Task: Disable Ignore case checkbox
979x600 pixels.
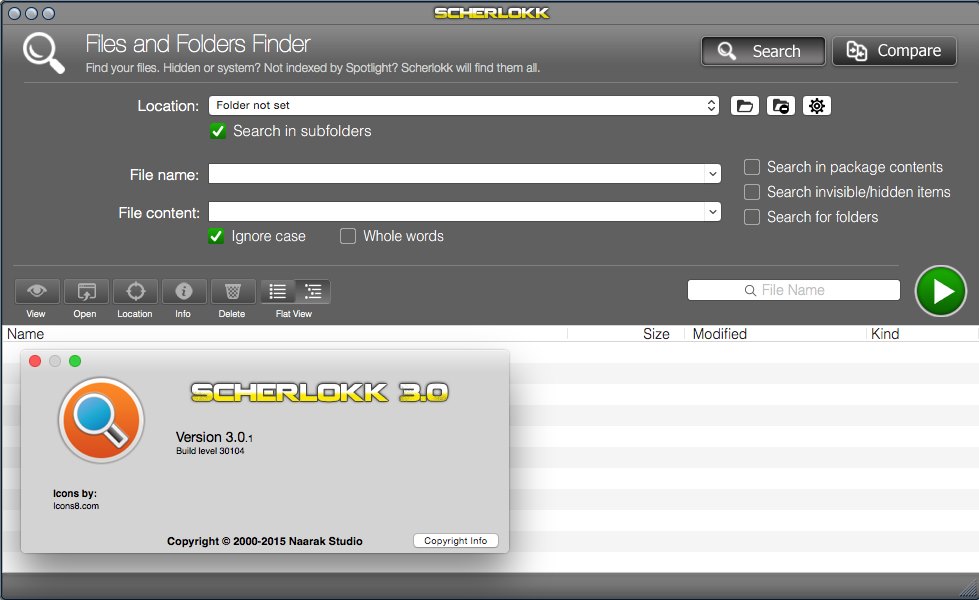Action: (x=216, y=236)
